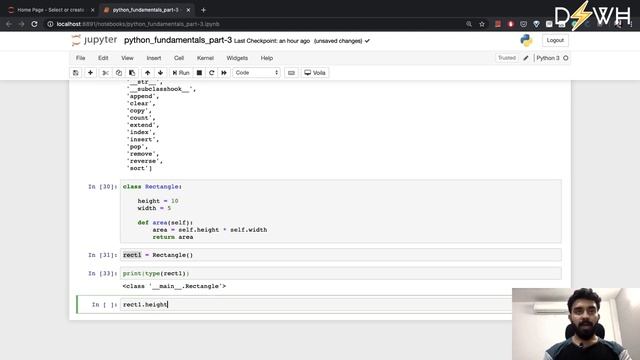
Task: Click the Trusted notebook indicator
Action: click(507, 58)
